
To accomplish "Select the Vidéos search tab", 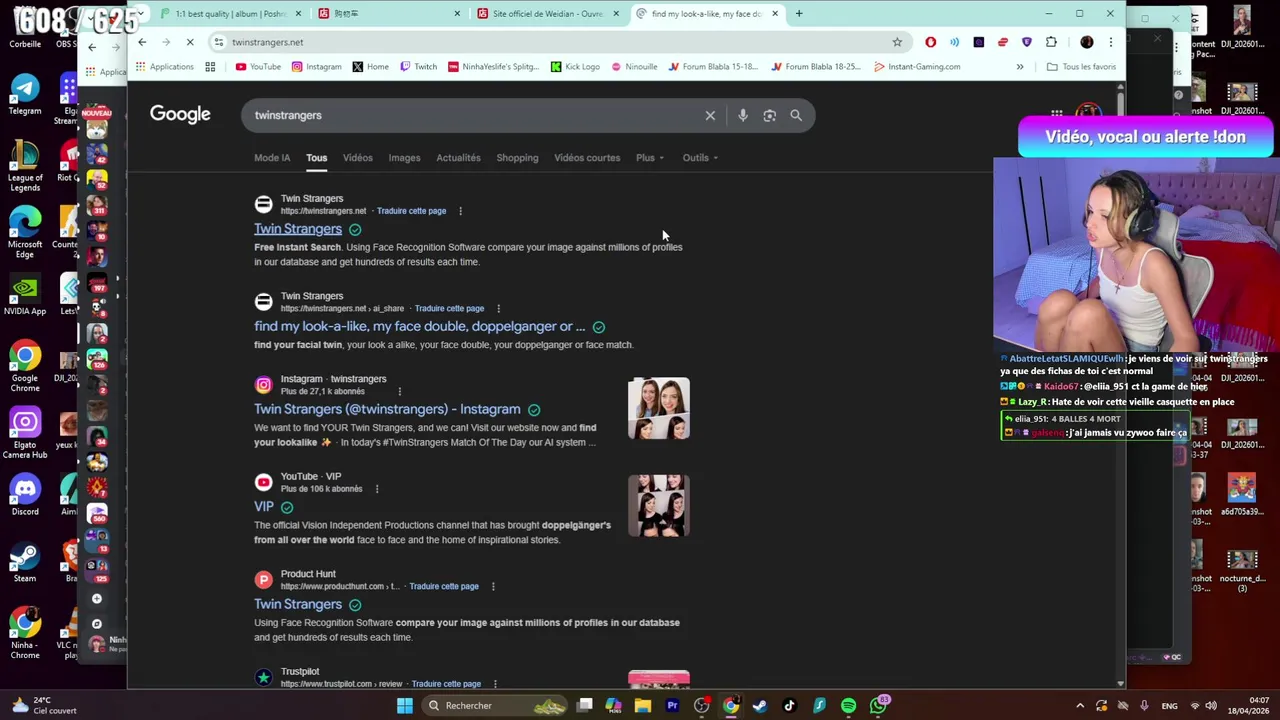I will click(x=357, y=158).
